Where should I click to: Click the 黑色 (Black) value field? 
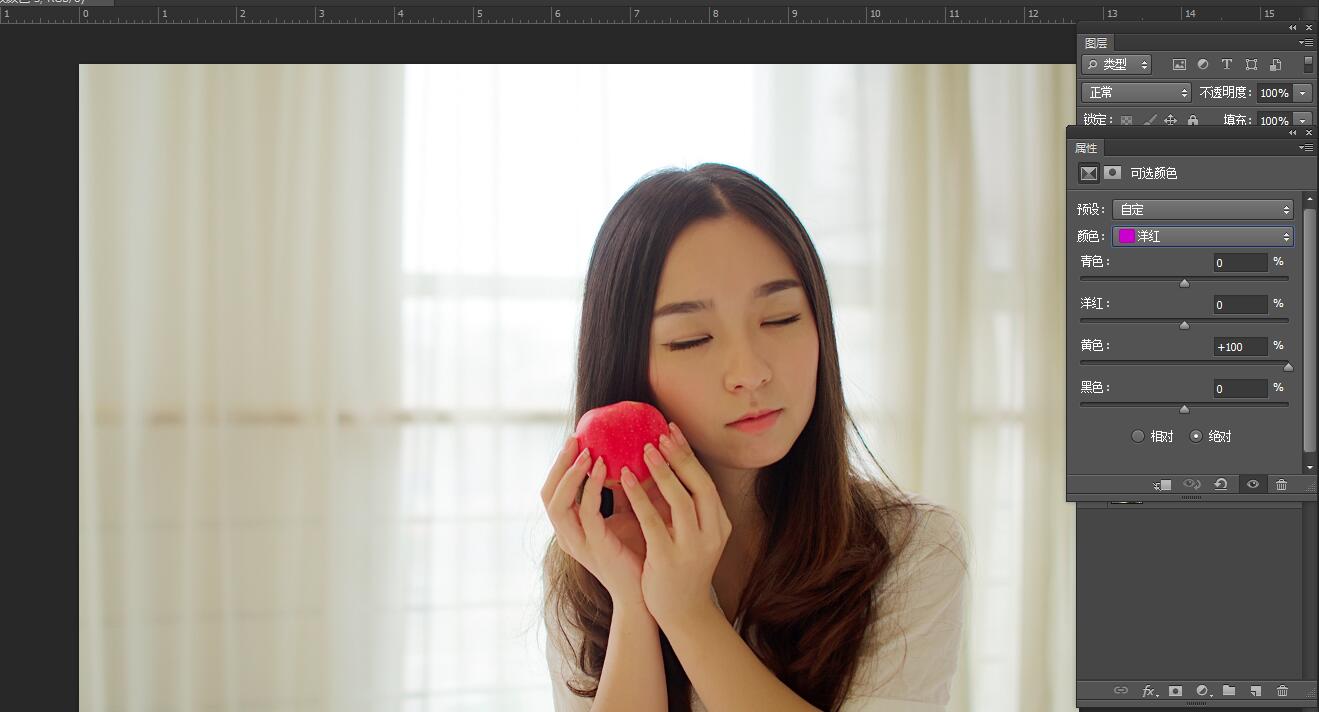[1240, 389]
